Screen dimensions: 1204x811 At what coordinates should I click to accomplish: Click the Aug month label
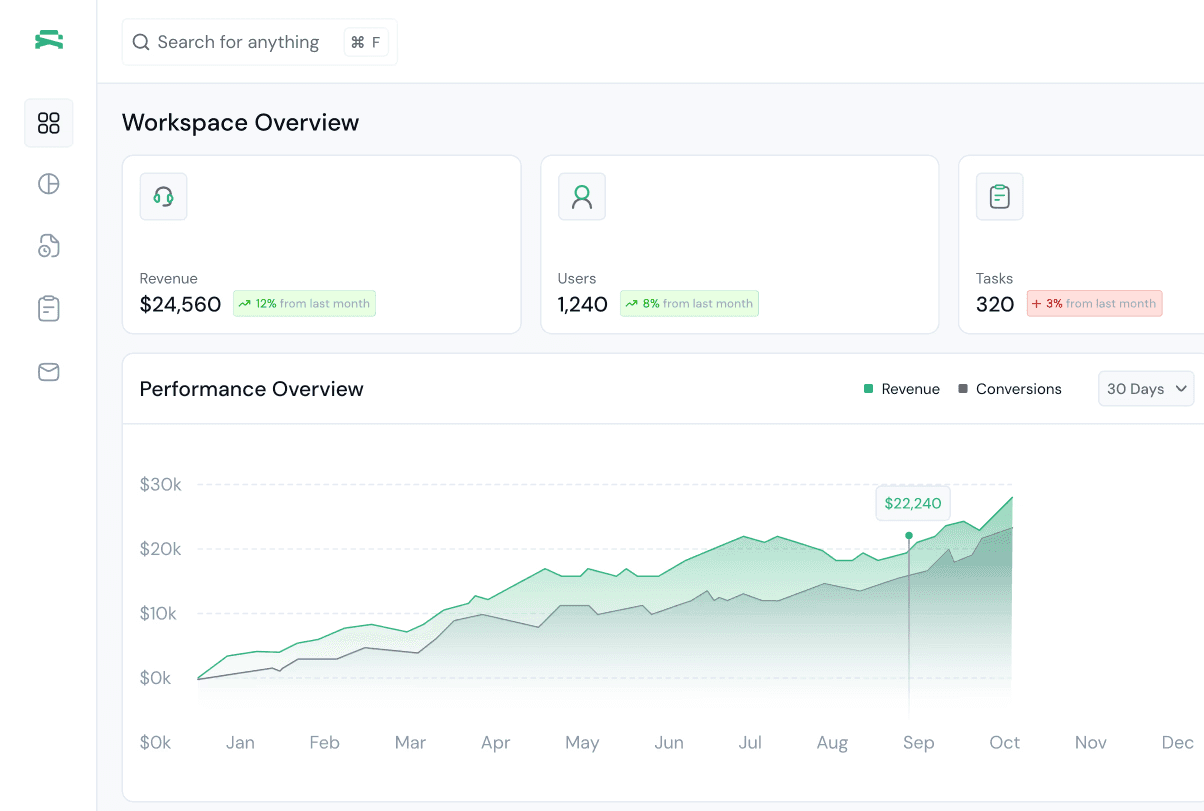(832, 743)
